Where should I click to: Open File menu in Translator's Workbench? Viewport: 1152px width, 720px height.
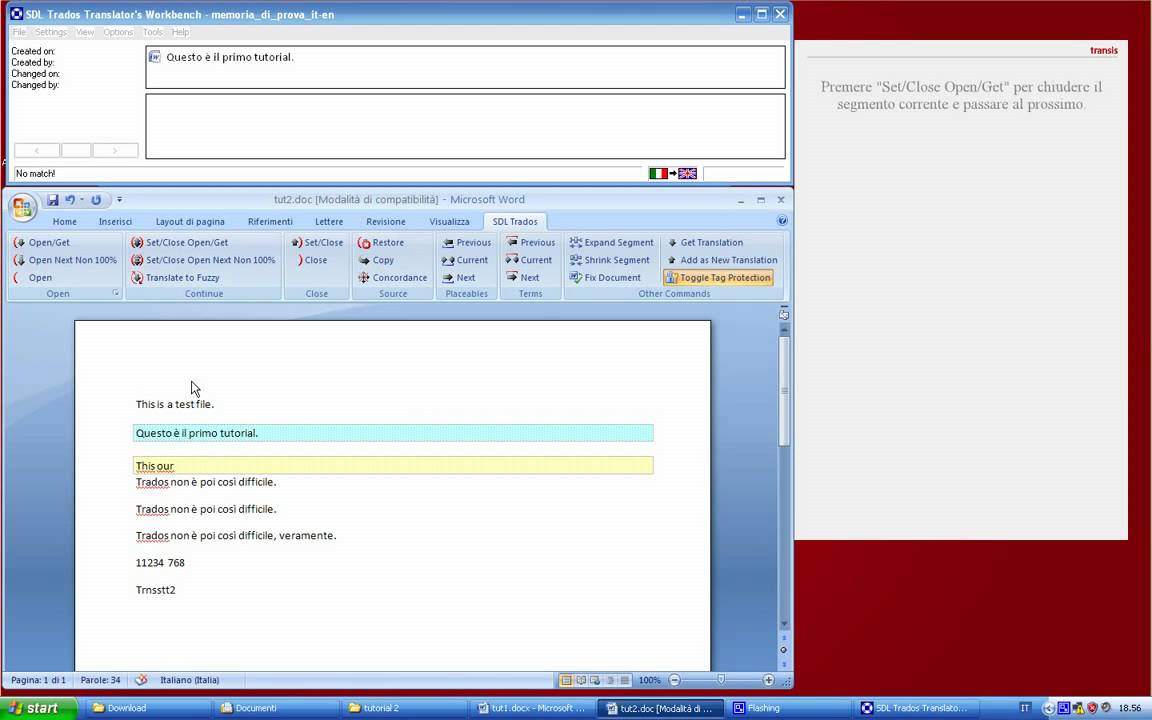pyautogui.click(x=19, y=32)
